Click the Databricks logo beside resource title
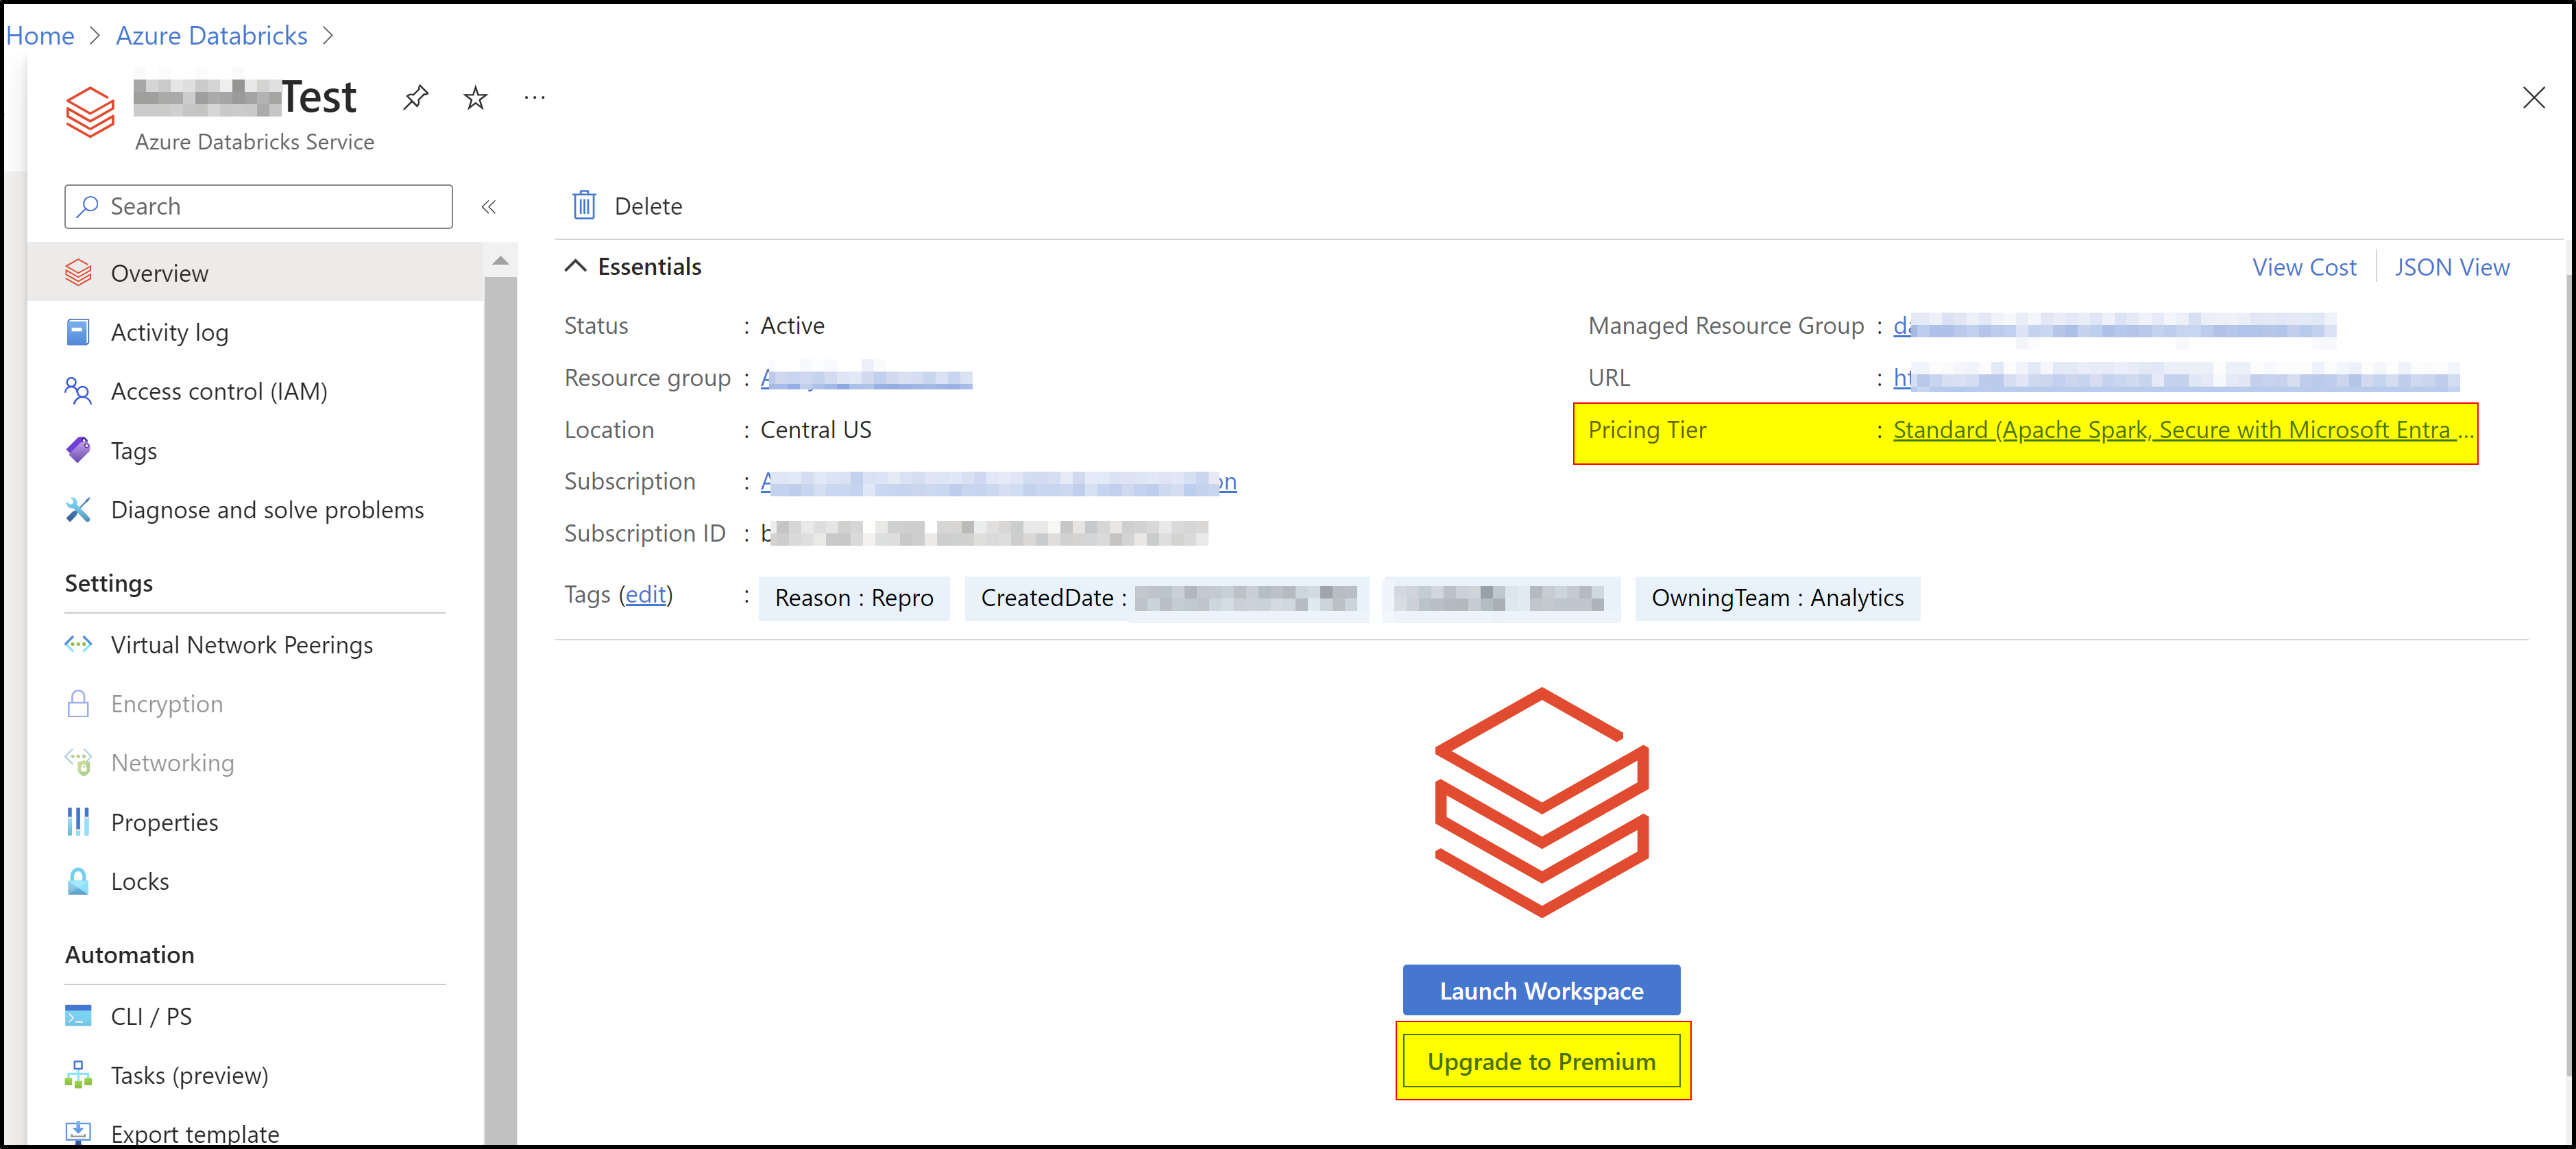Viewport: 2576px width, 1149px height. click(x=90, y=111)
